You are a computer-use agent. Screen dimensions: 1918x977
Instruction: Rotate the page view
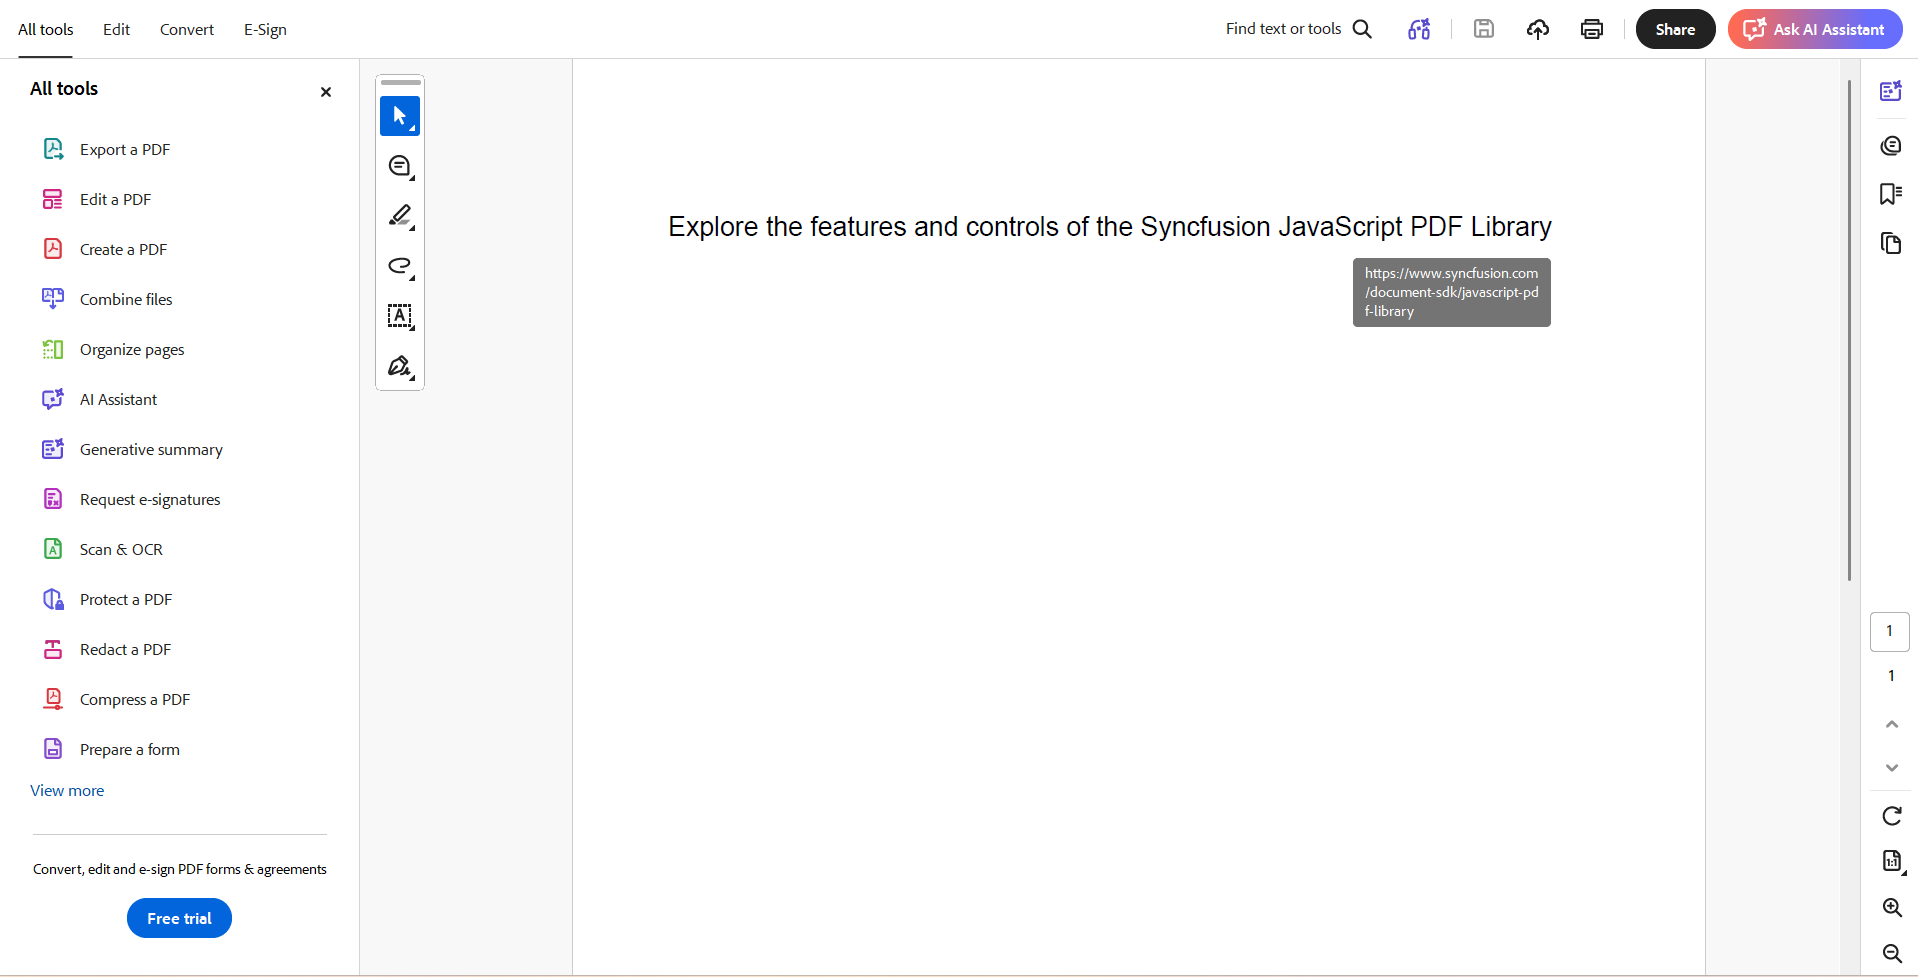coord(1892,816)
